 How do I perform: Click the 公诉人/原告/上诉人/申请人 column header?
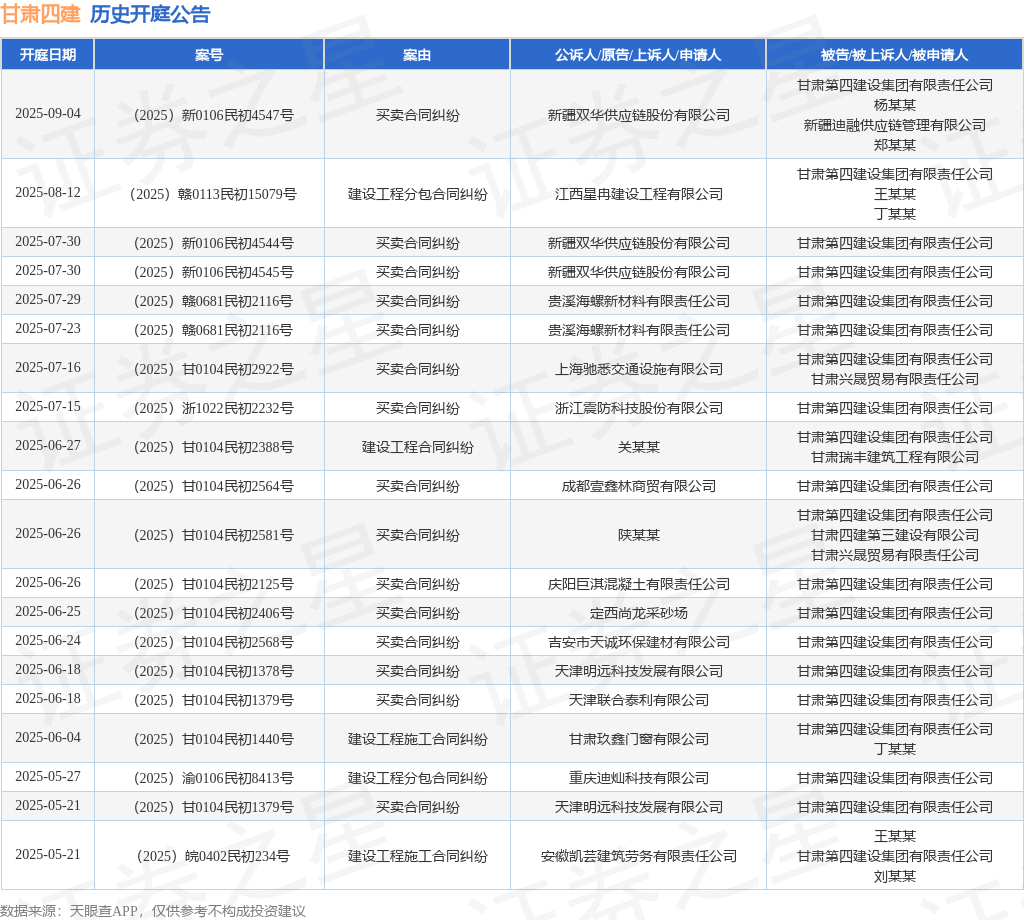[637, 55]
